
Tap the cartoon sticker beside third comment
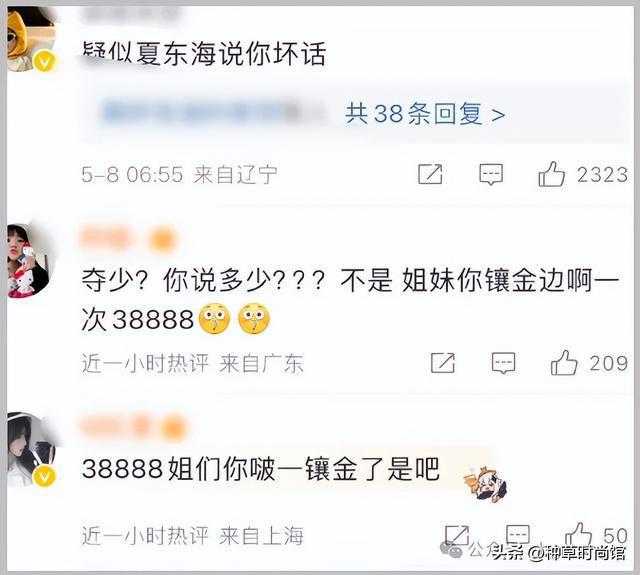pyautogui.click(x=486, y=484)
